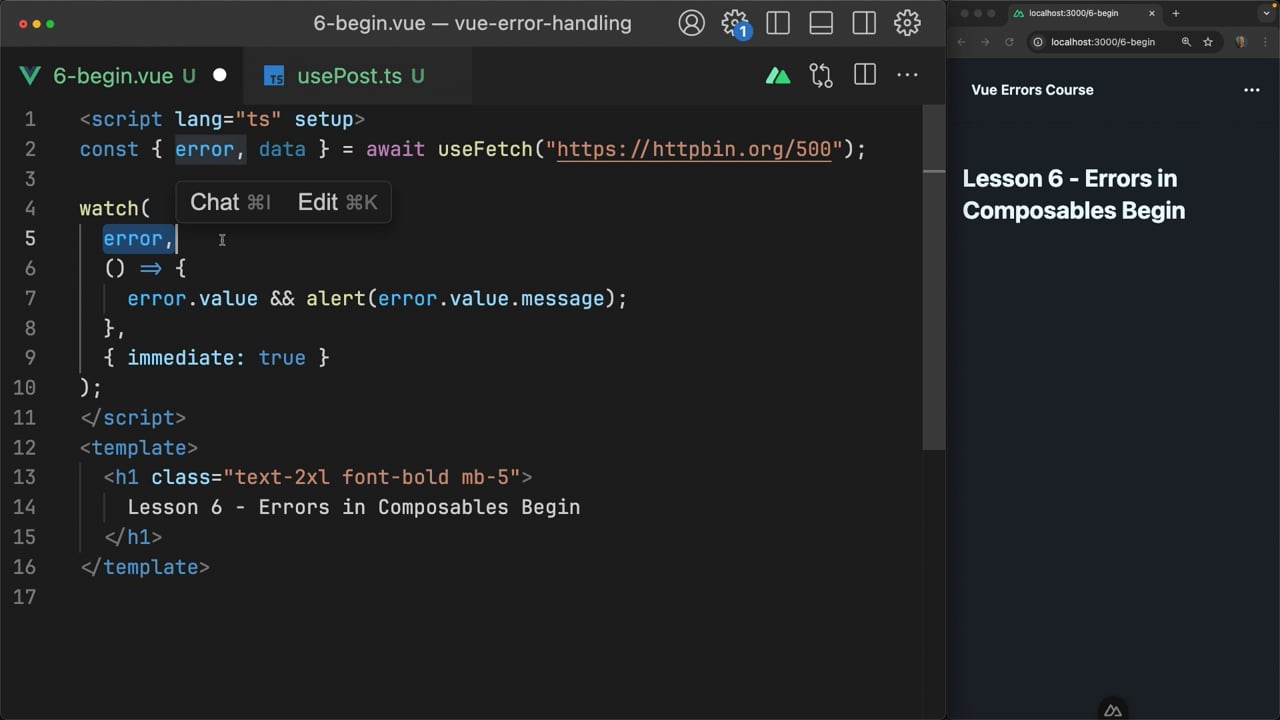The height and width of the screenshot is (720, 1280).
Task: Reload the browser page
Action: click(x=1009, y=42)
